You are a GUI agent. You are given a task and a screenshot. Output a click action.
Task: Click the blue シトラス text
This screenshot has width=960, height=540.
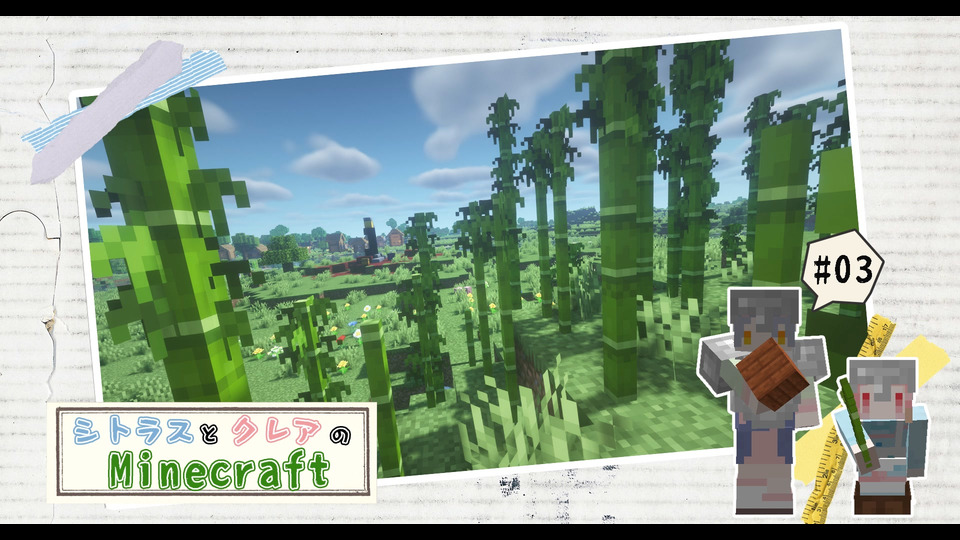pyautogui.click(x=133, y=430)
